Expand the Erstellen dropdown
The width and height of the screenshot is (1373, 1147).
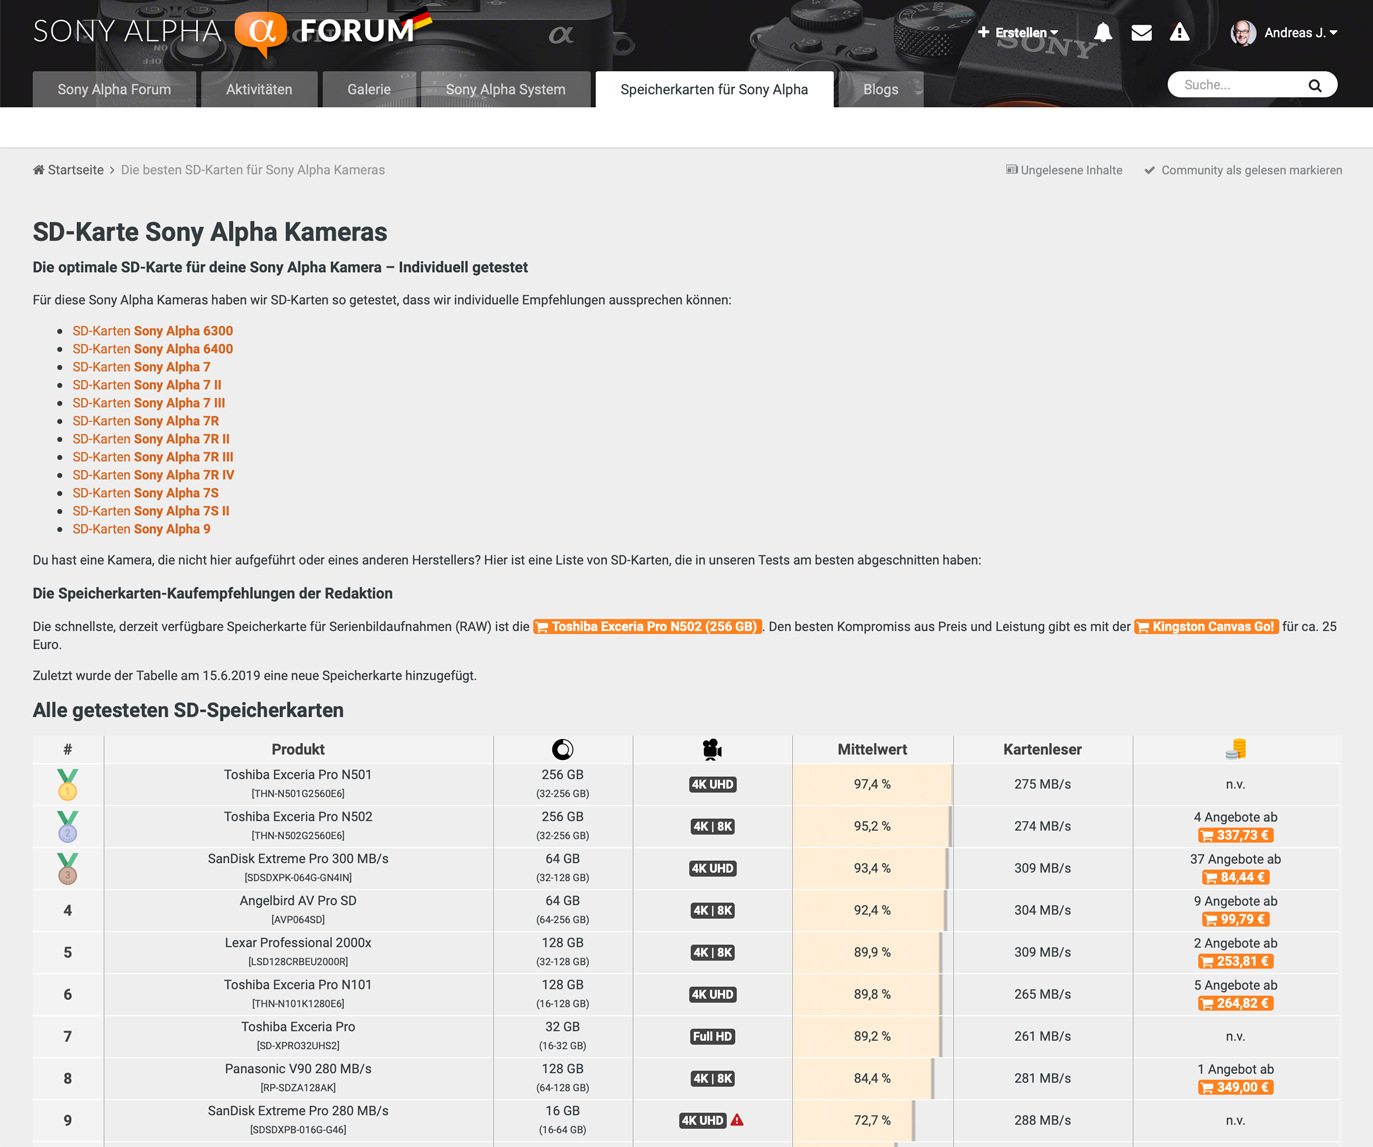[x=1018, y=32]
